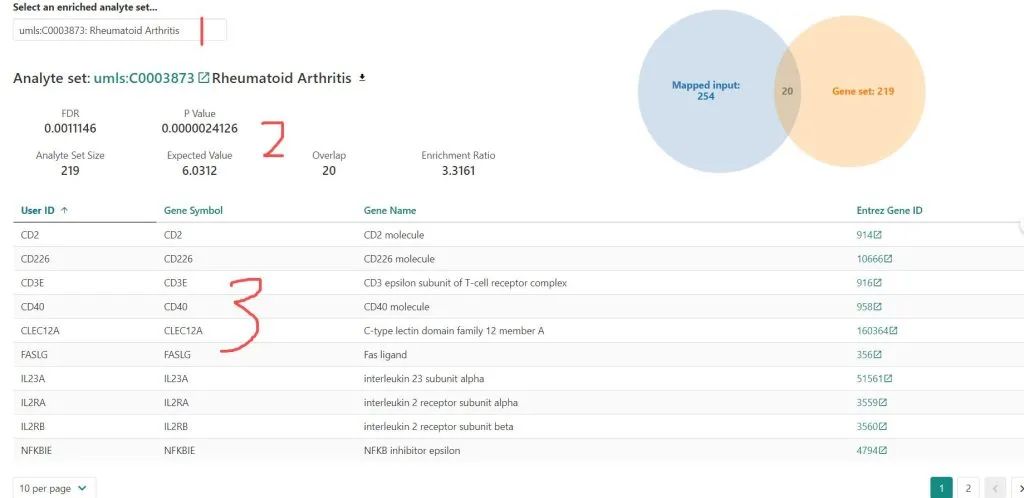Select the CD3E user ID cell
The image size is (1024, 498).
[33, 283]
